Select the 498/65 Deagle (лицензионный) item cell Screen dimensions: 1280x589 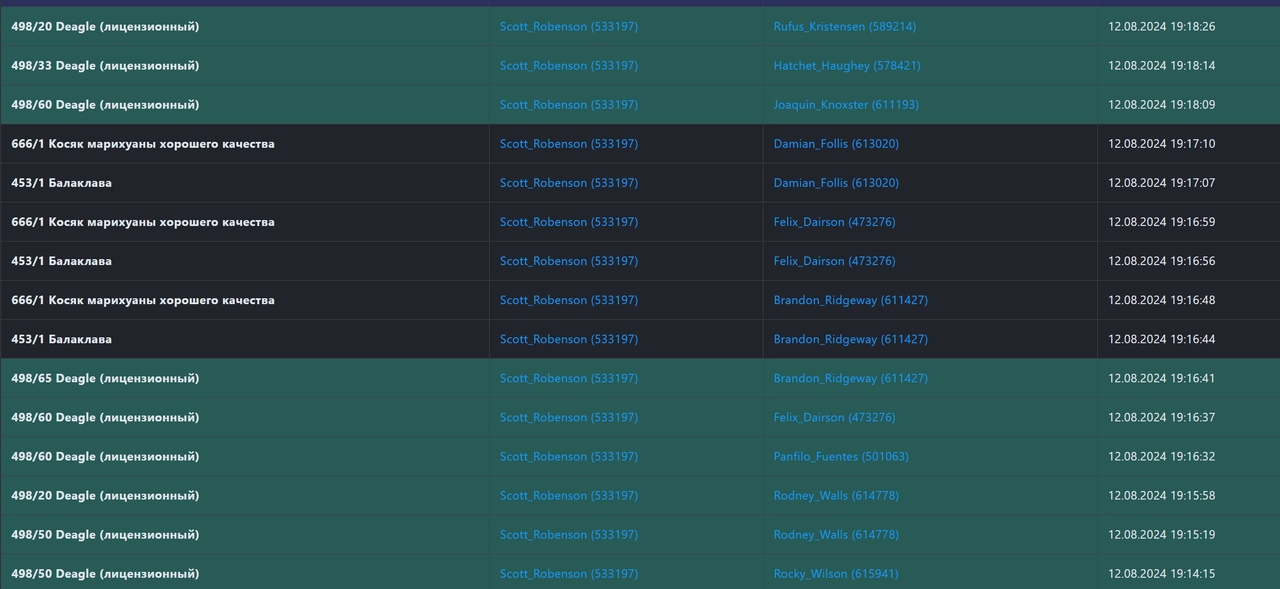point(105,379)
